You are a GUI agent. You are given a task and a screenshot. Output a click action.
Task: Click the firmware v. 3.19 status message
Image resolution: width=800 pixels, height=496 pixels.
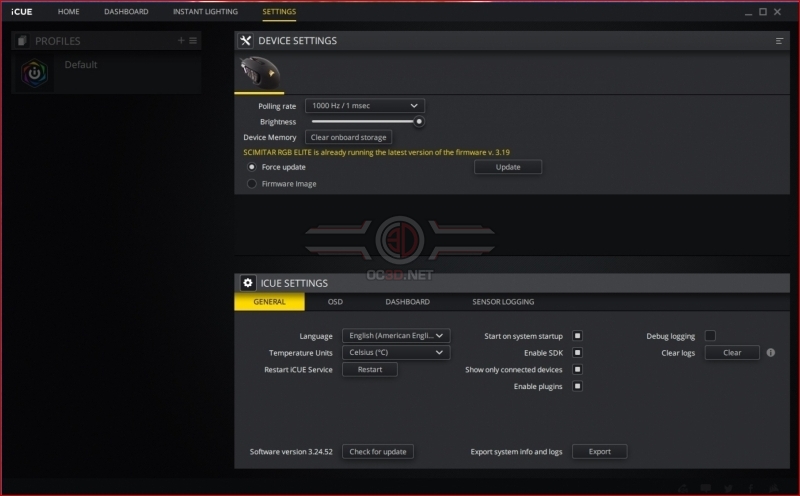[377, 152]
